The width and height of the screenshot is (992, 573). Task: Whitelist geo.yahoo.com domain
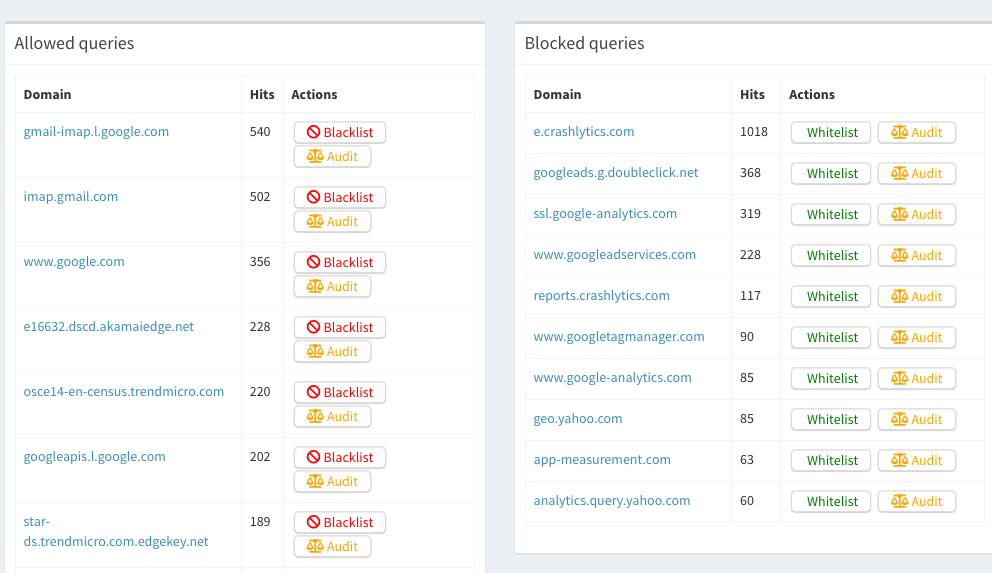click(831, 419)
